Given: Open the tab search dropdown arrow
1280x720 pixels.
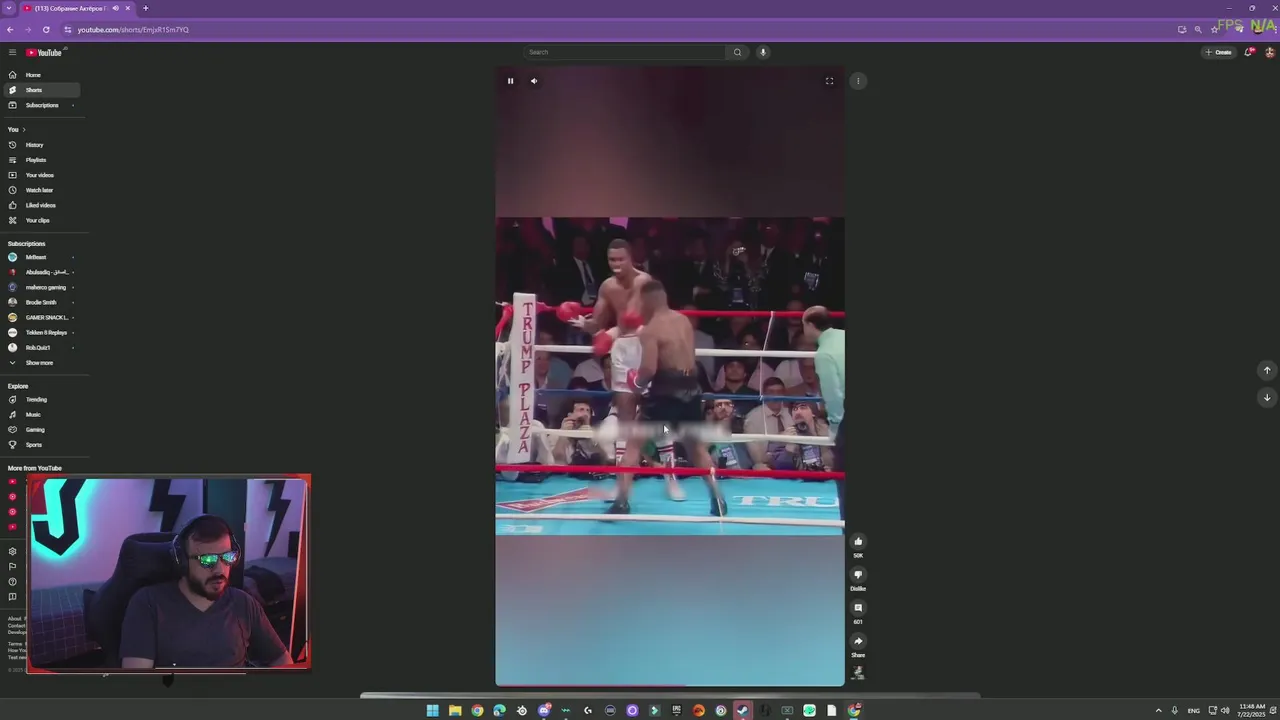Looking at the screenshot, I should point(9,8).
